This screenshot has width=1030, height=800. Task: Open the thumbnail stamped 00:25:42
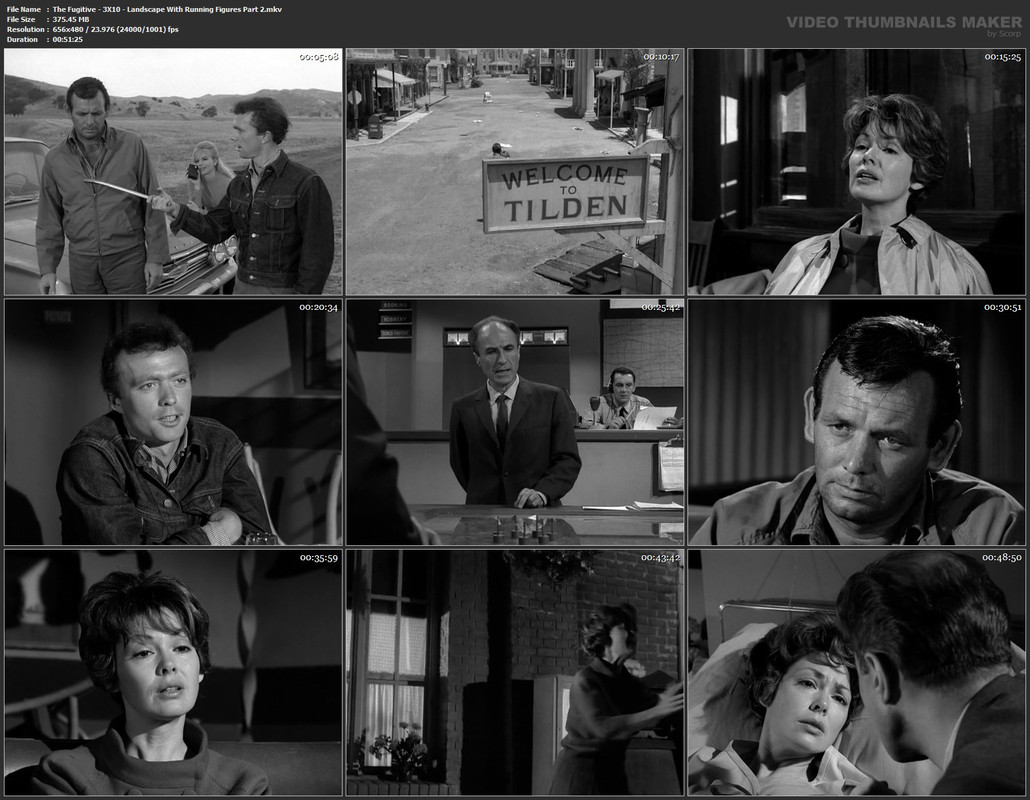click(x=515, y=422)
